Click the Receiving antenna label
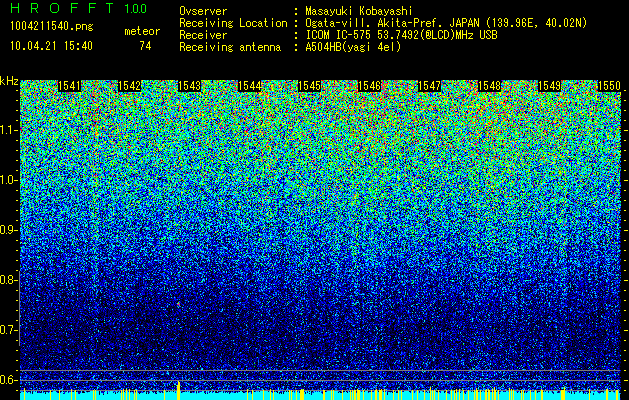Image resolution: width=629 pixels, height=400 pixels. (230, 47)
